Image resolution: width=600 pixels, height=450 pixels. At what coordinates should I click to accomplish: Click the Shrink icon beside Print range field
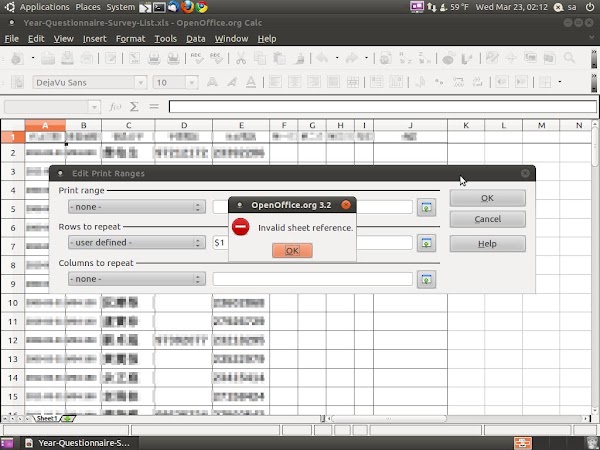[x=426, y=207]
